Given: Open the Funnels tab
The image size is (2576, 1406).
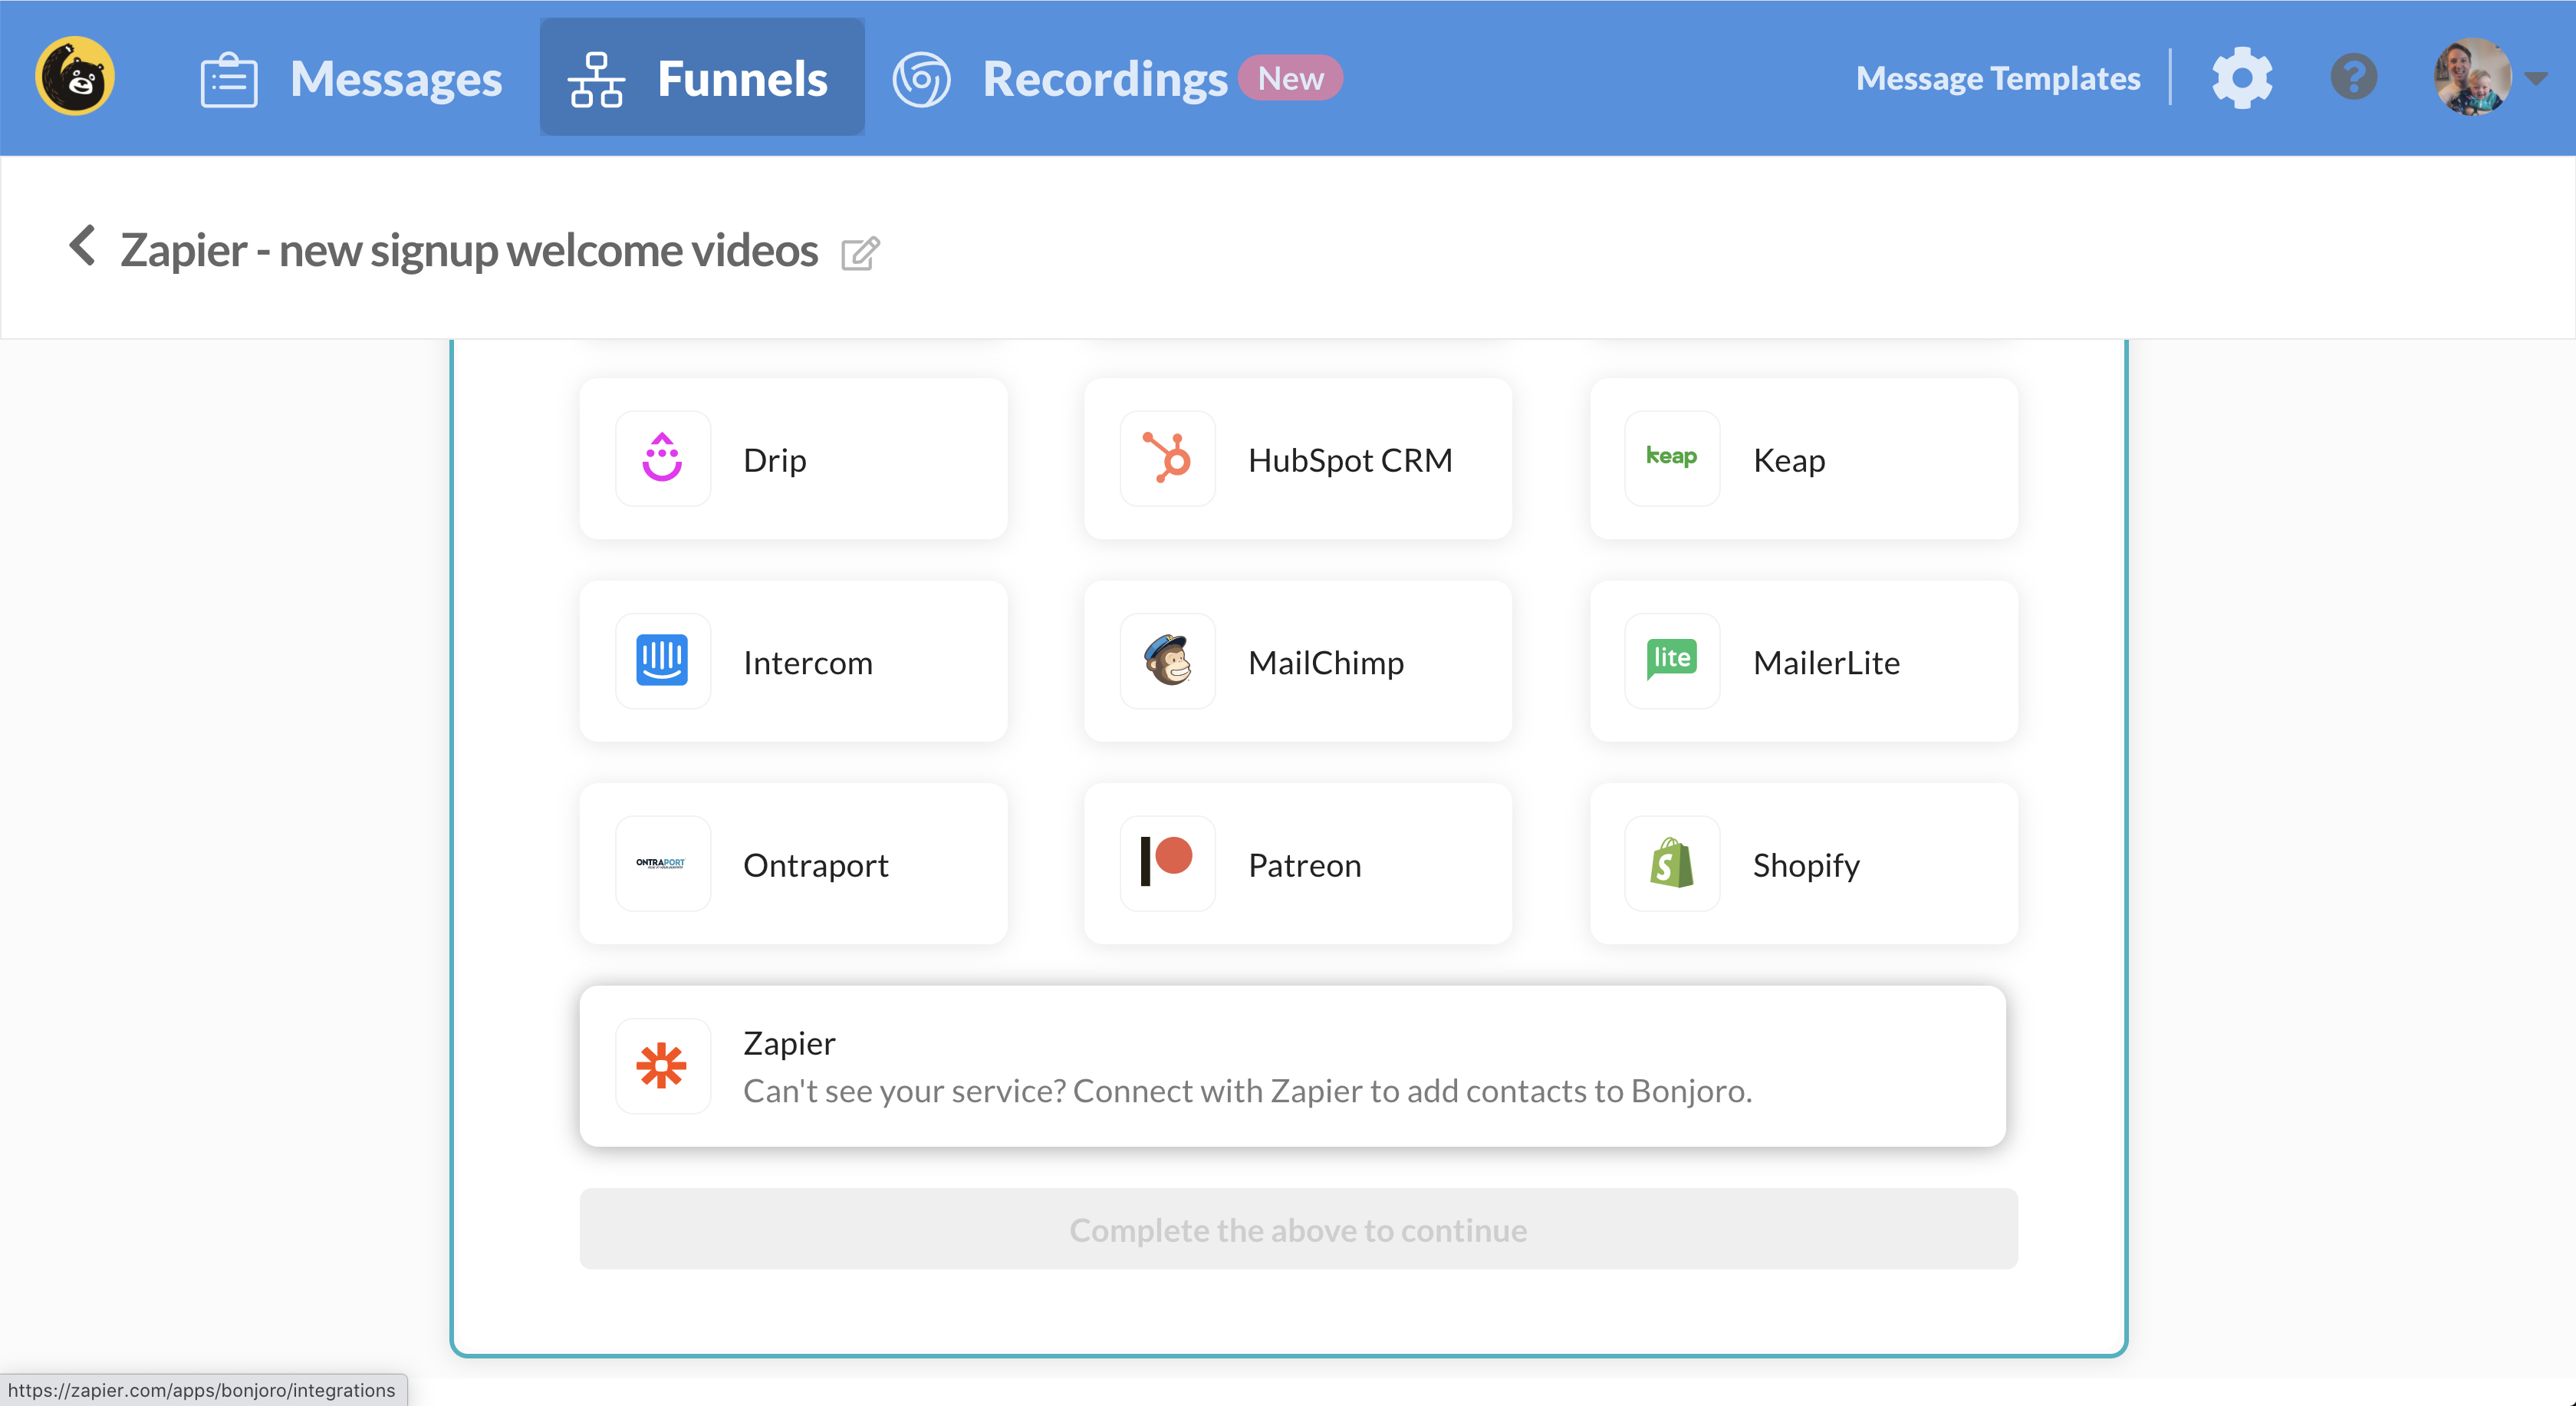Looking at the screenshot, I should point(702,77).
